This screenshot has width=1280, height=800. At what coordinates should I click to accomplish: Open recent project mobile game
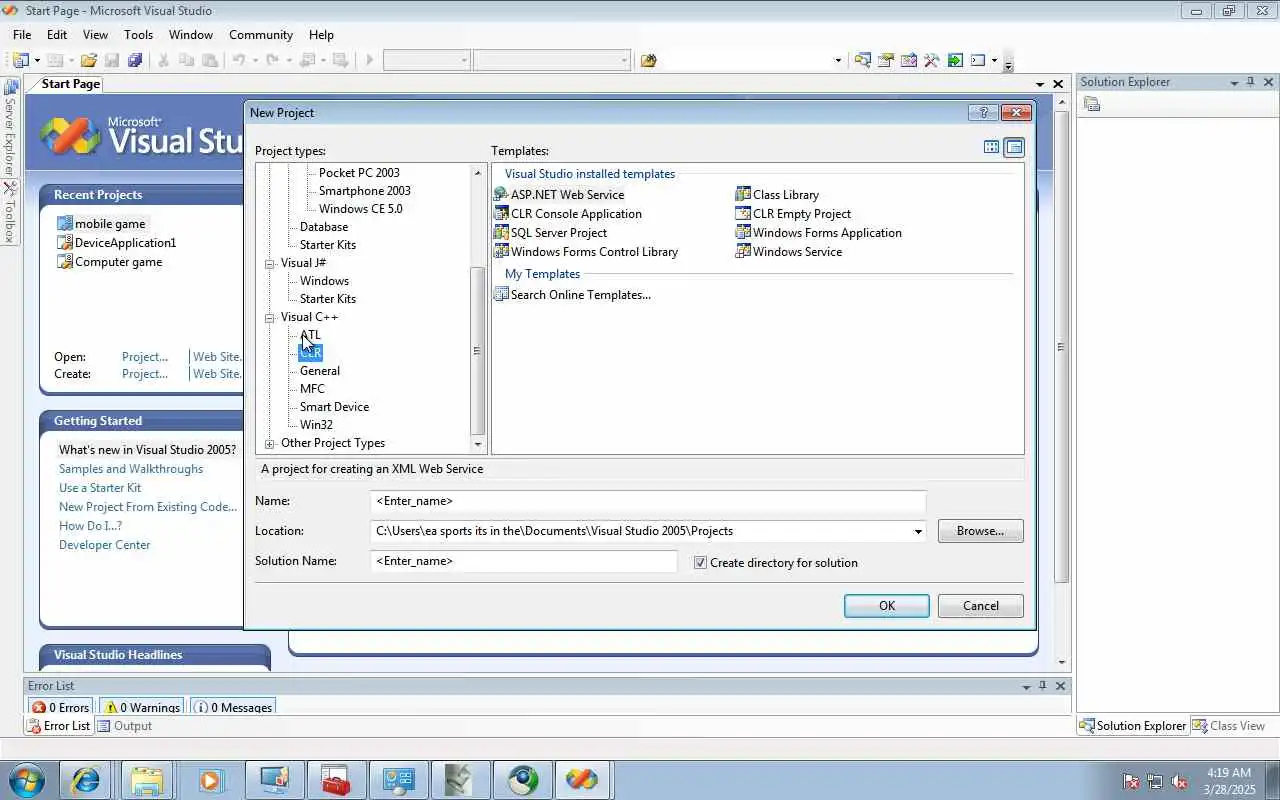pyautogui.click(x=110, y=224)
